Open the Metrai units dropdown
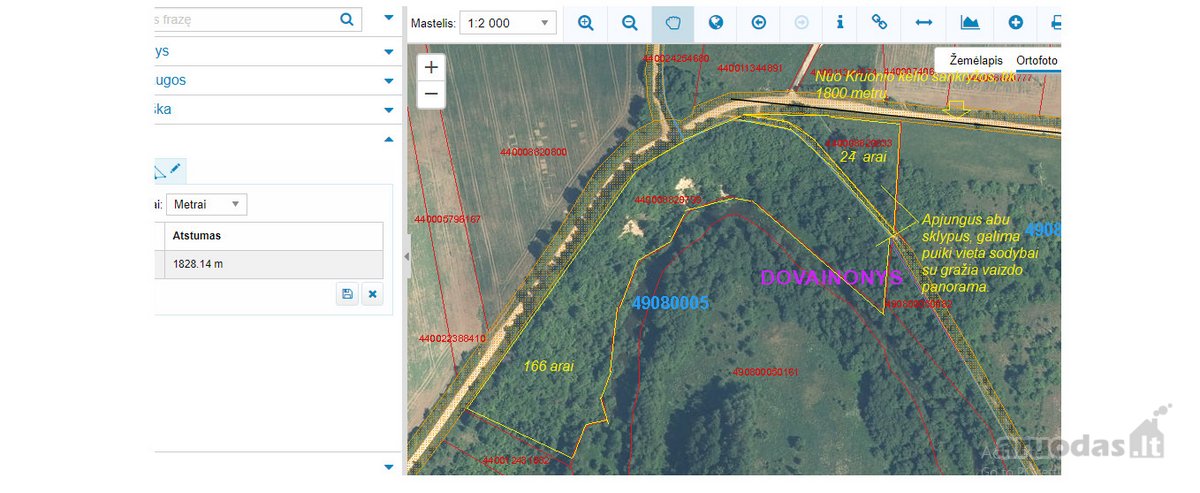 coord(207,204)
